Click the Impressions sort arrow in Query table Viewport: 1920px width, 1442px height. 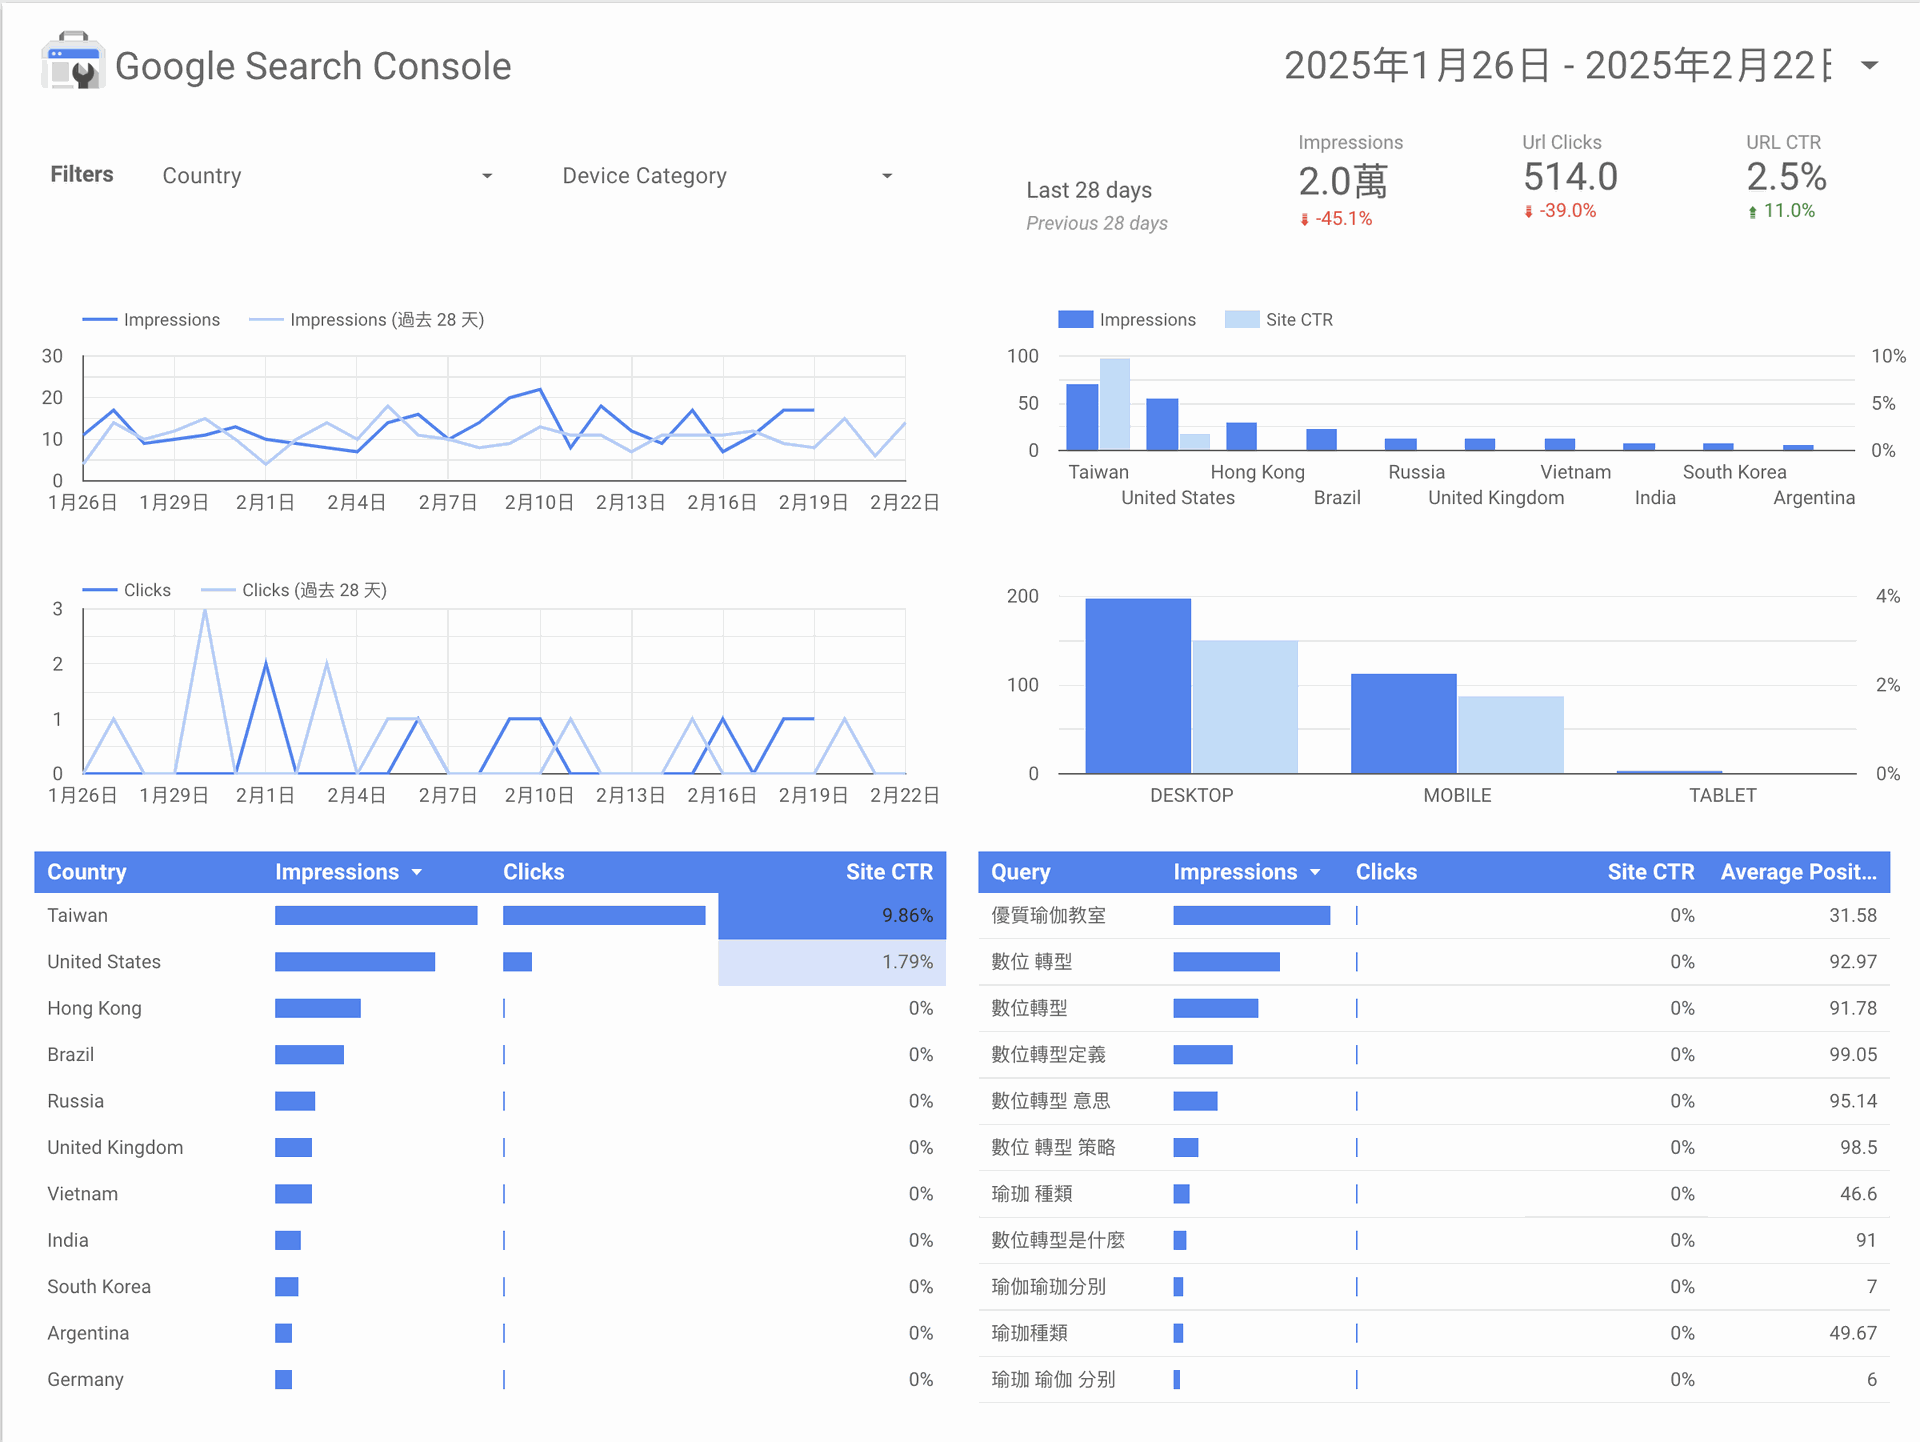click(1315, 873)
